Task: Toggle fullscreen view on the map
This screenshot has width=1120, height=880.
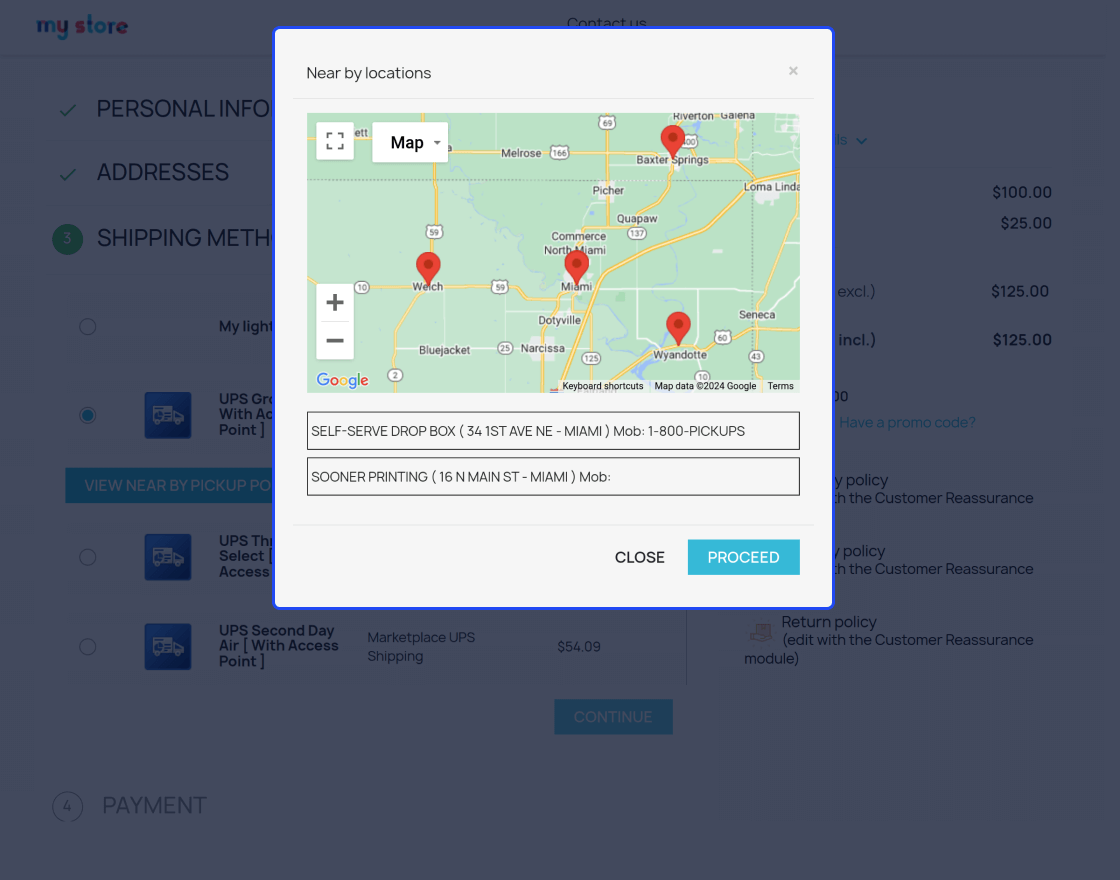Action: click(335, 141)
